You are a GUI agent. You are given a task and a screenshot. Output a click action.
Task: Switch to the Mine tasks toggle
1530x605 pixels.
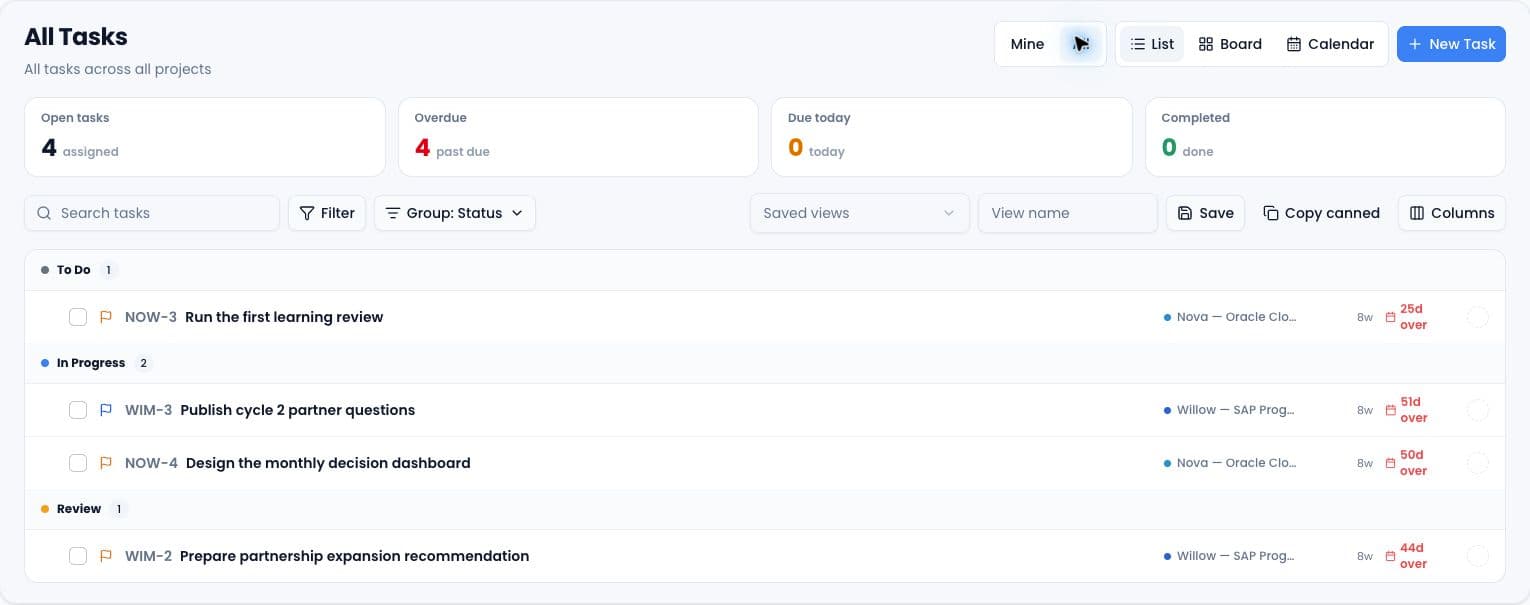pos(1027,44)
